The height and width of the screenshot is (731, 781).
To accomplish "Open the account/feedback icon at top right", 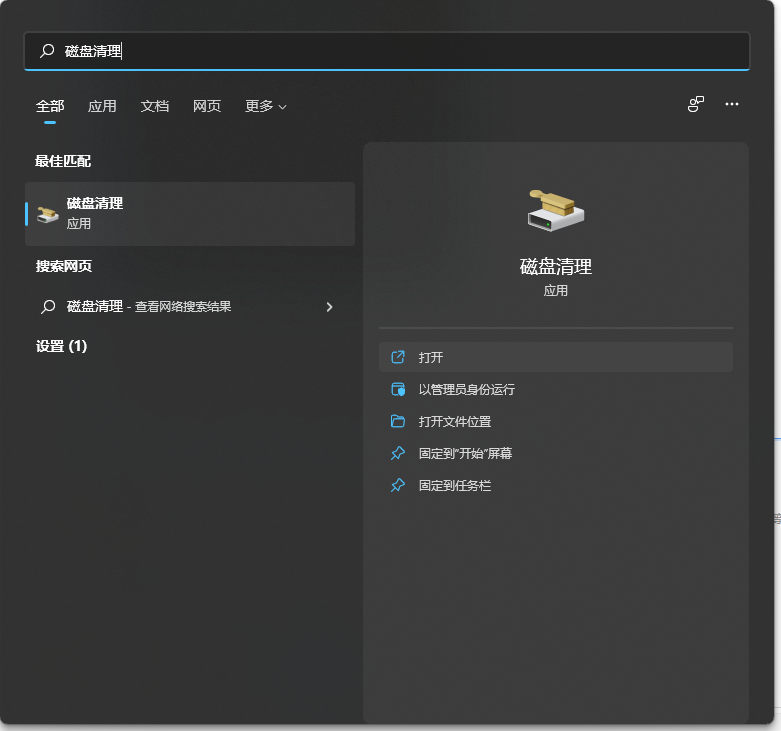I will tap(696, 104).
